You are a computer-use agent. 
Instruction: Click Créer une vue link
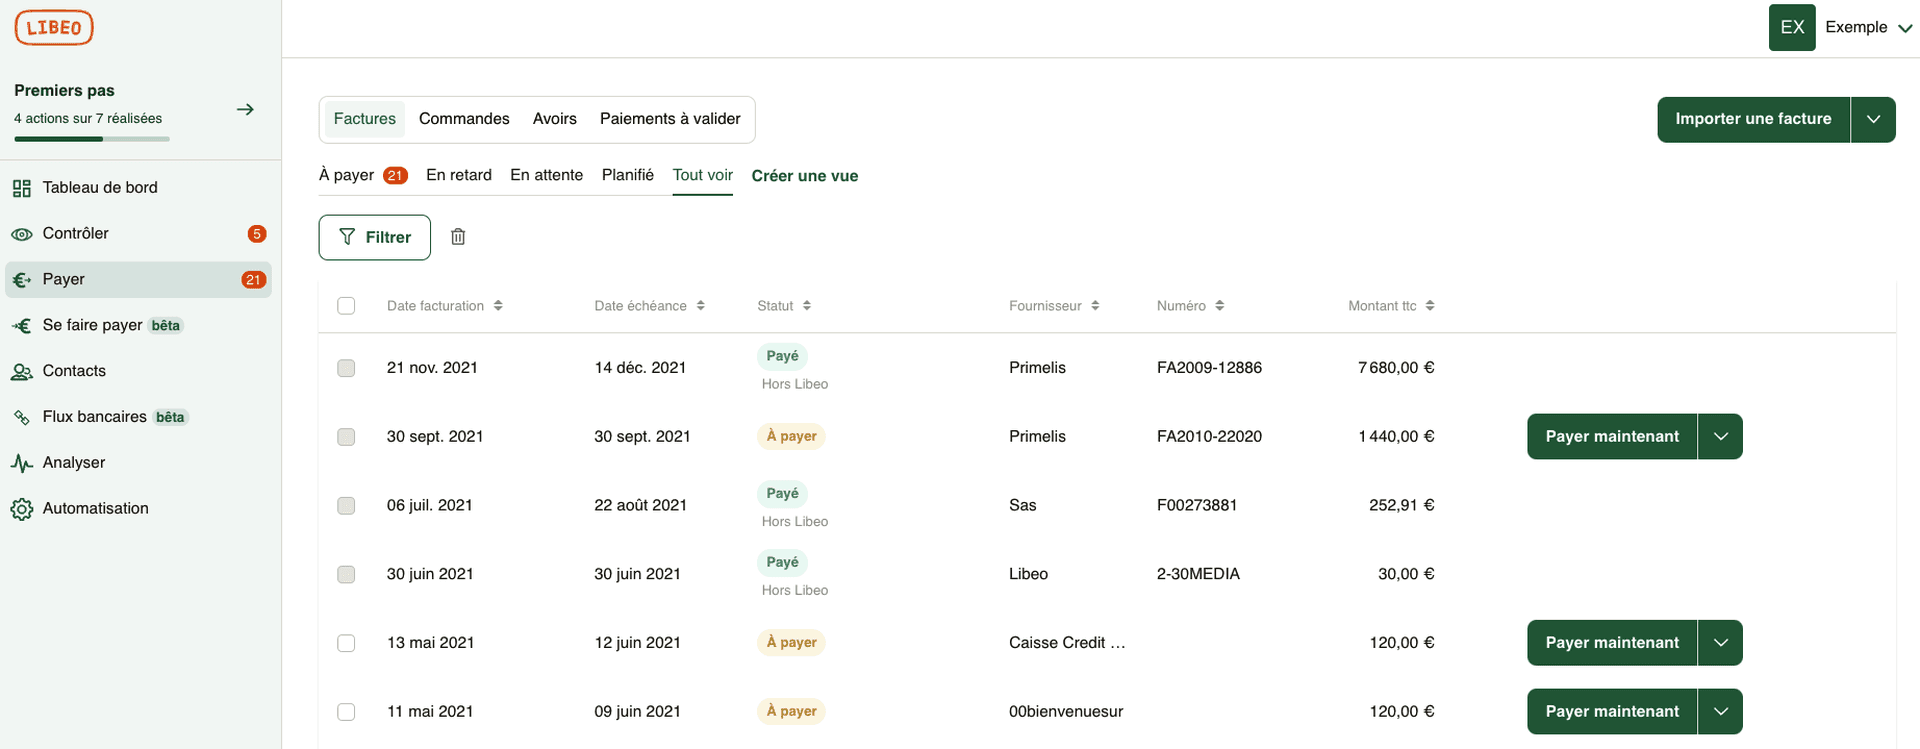click(805, 176)
